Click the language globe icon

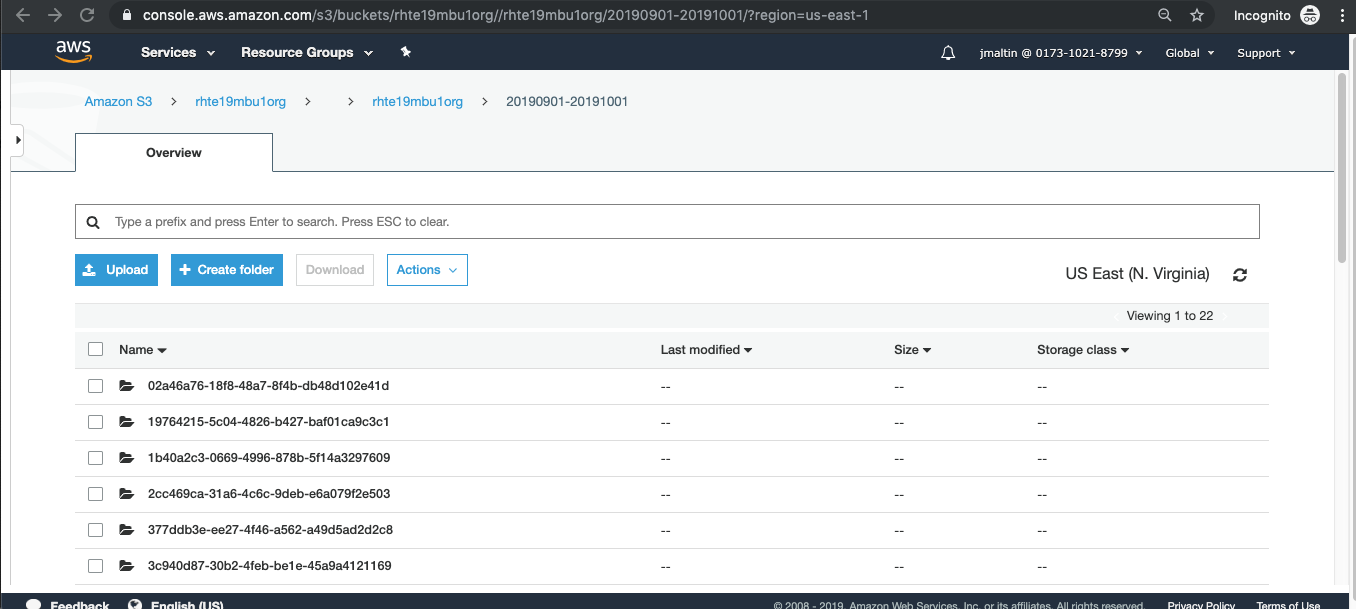tap(135, 605)
